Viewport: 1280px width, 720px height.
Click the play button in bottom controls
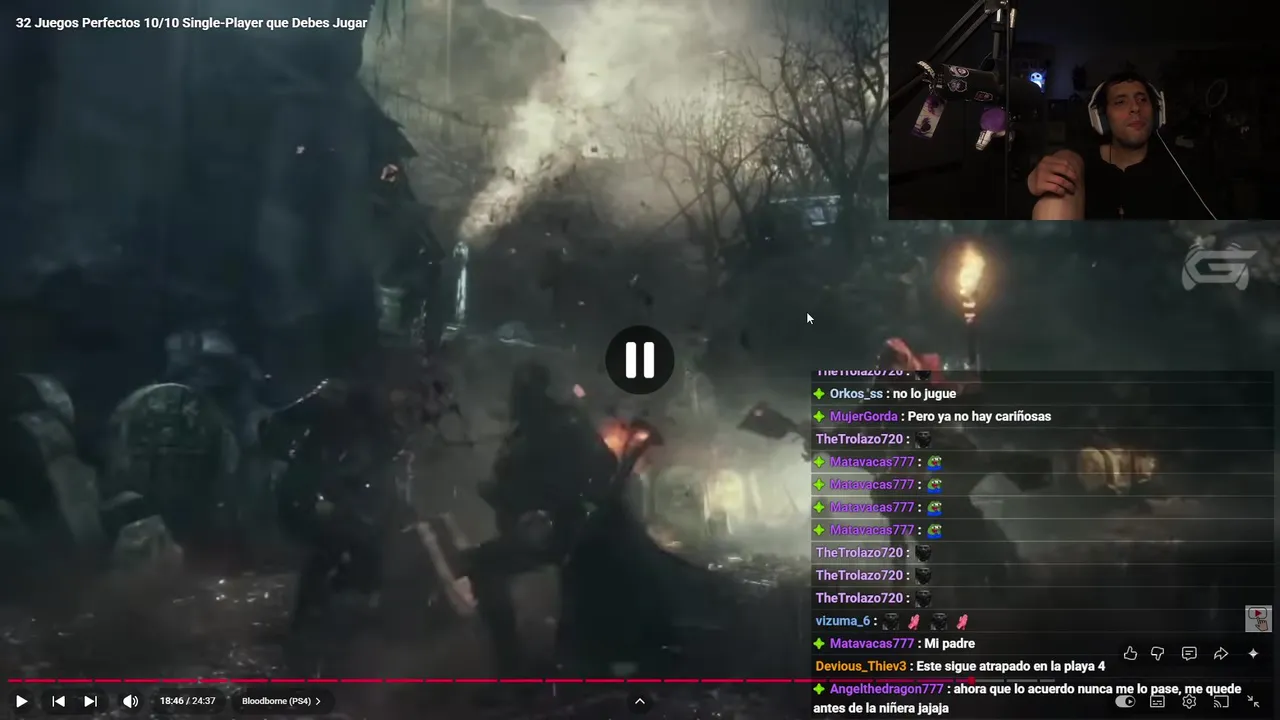tap(21, 701)
